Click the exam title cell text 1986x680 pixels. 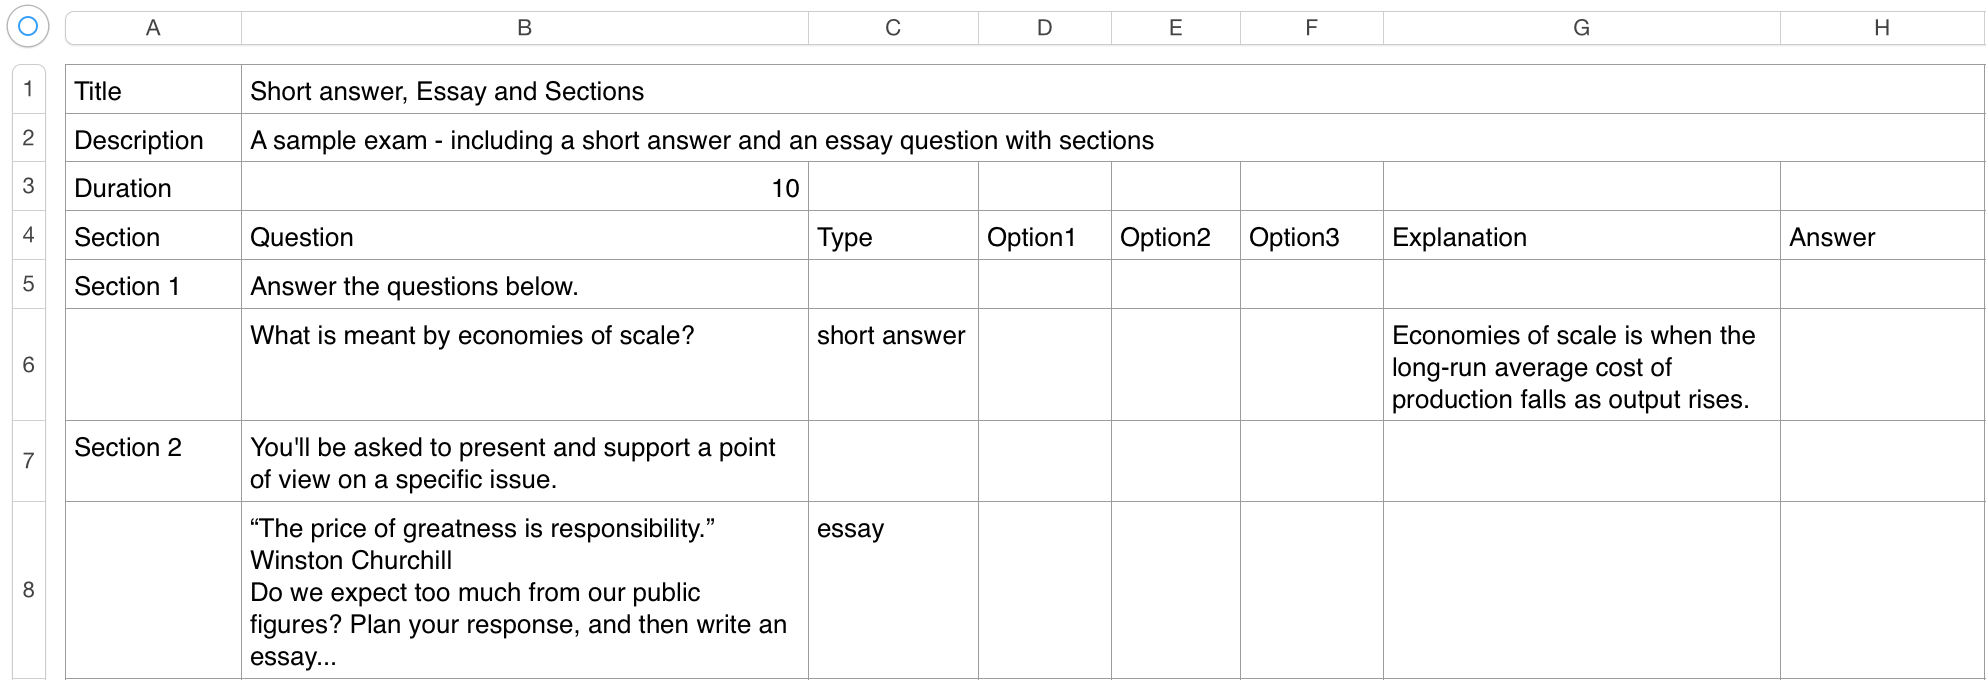447,91
